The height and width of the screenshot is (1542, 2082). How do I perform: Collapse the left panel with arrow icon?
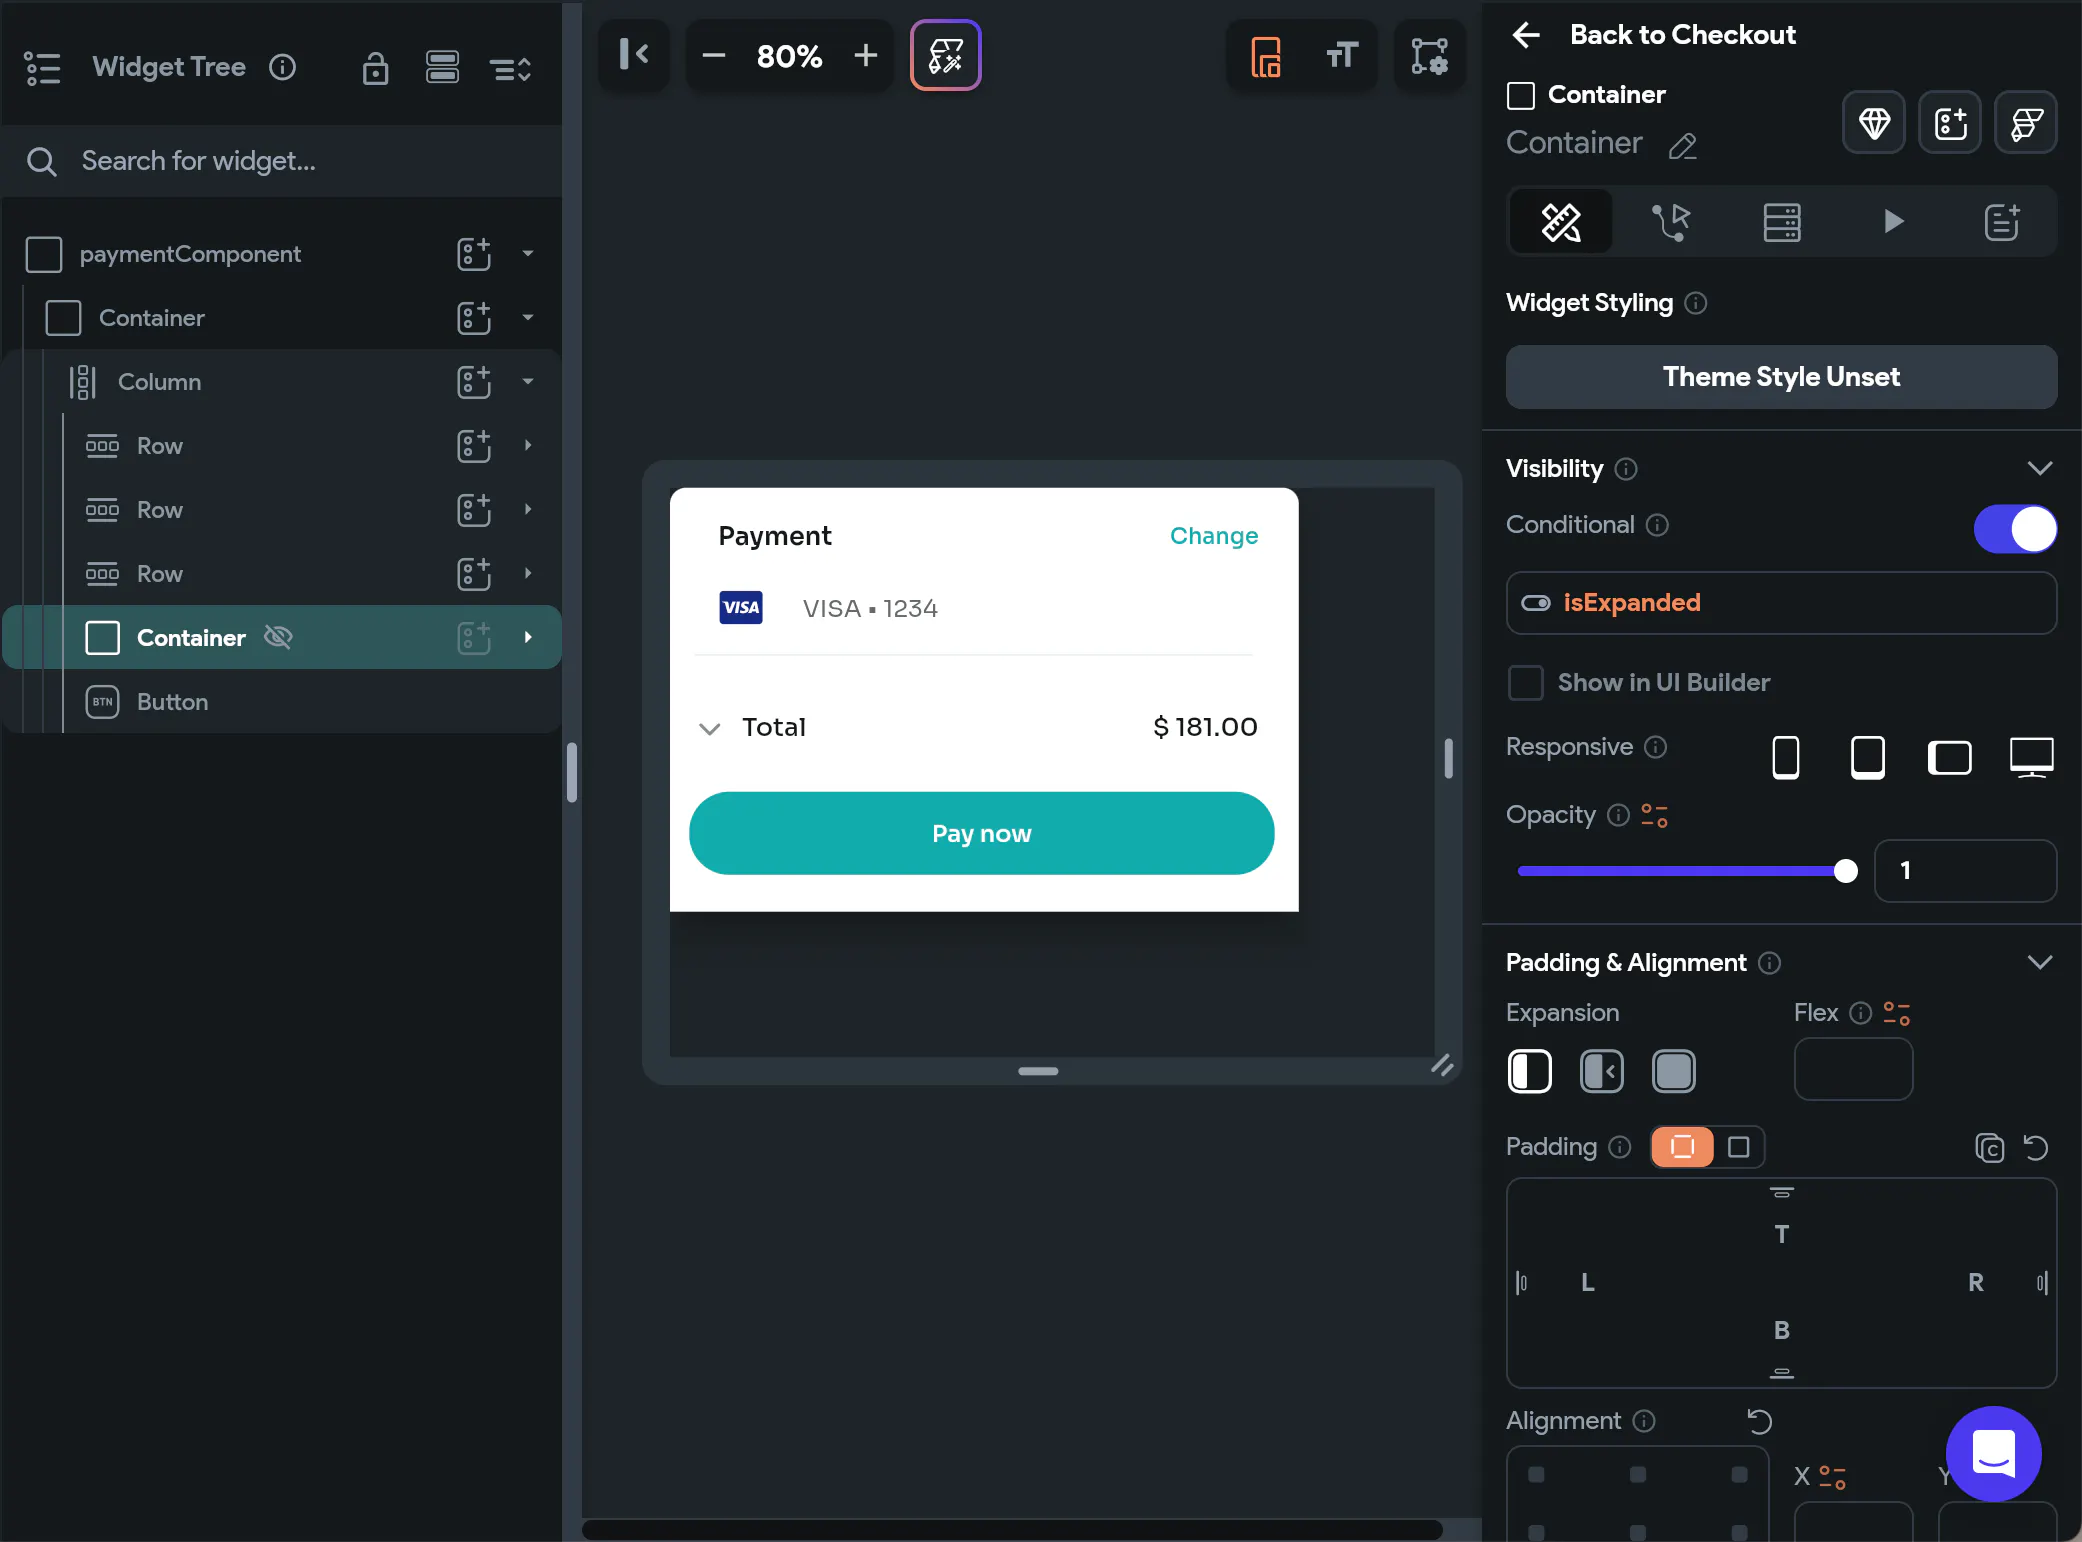[634, 54]
